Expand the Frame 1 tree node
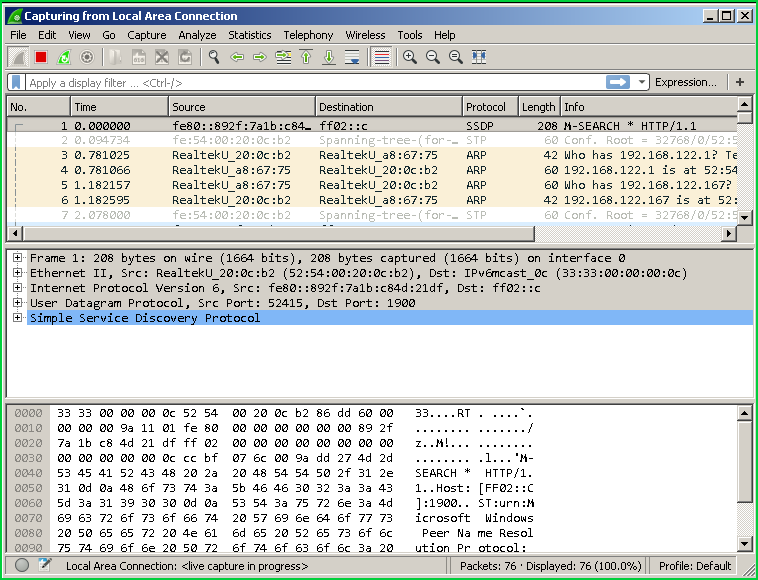The width and height of the screenshot is (758, 580). pos(17,258)
